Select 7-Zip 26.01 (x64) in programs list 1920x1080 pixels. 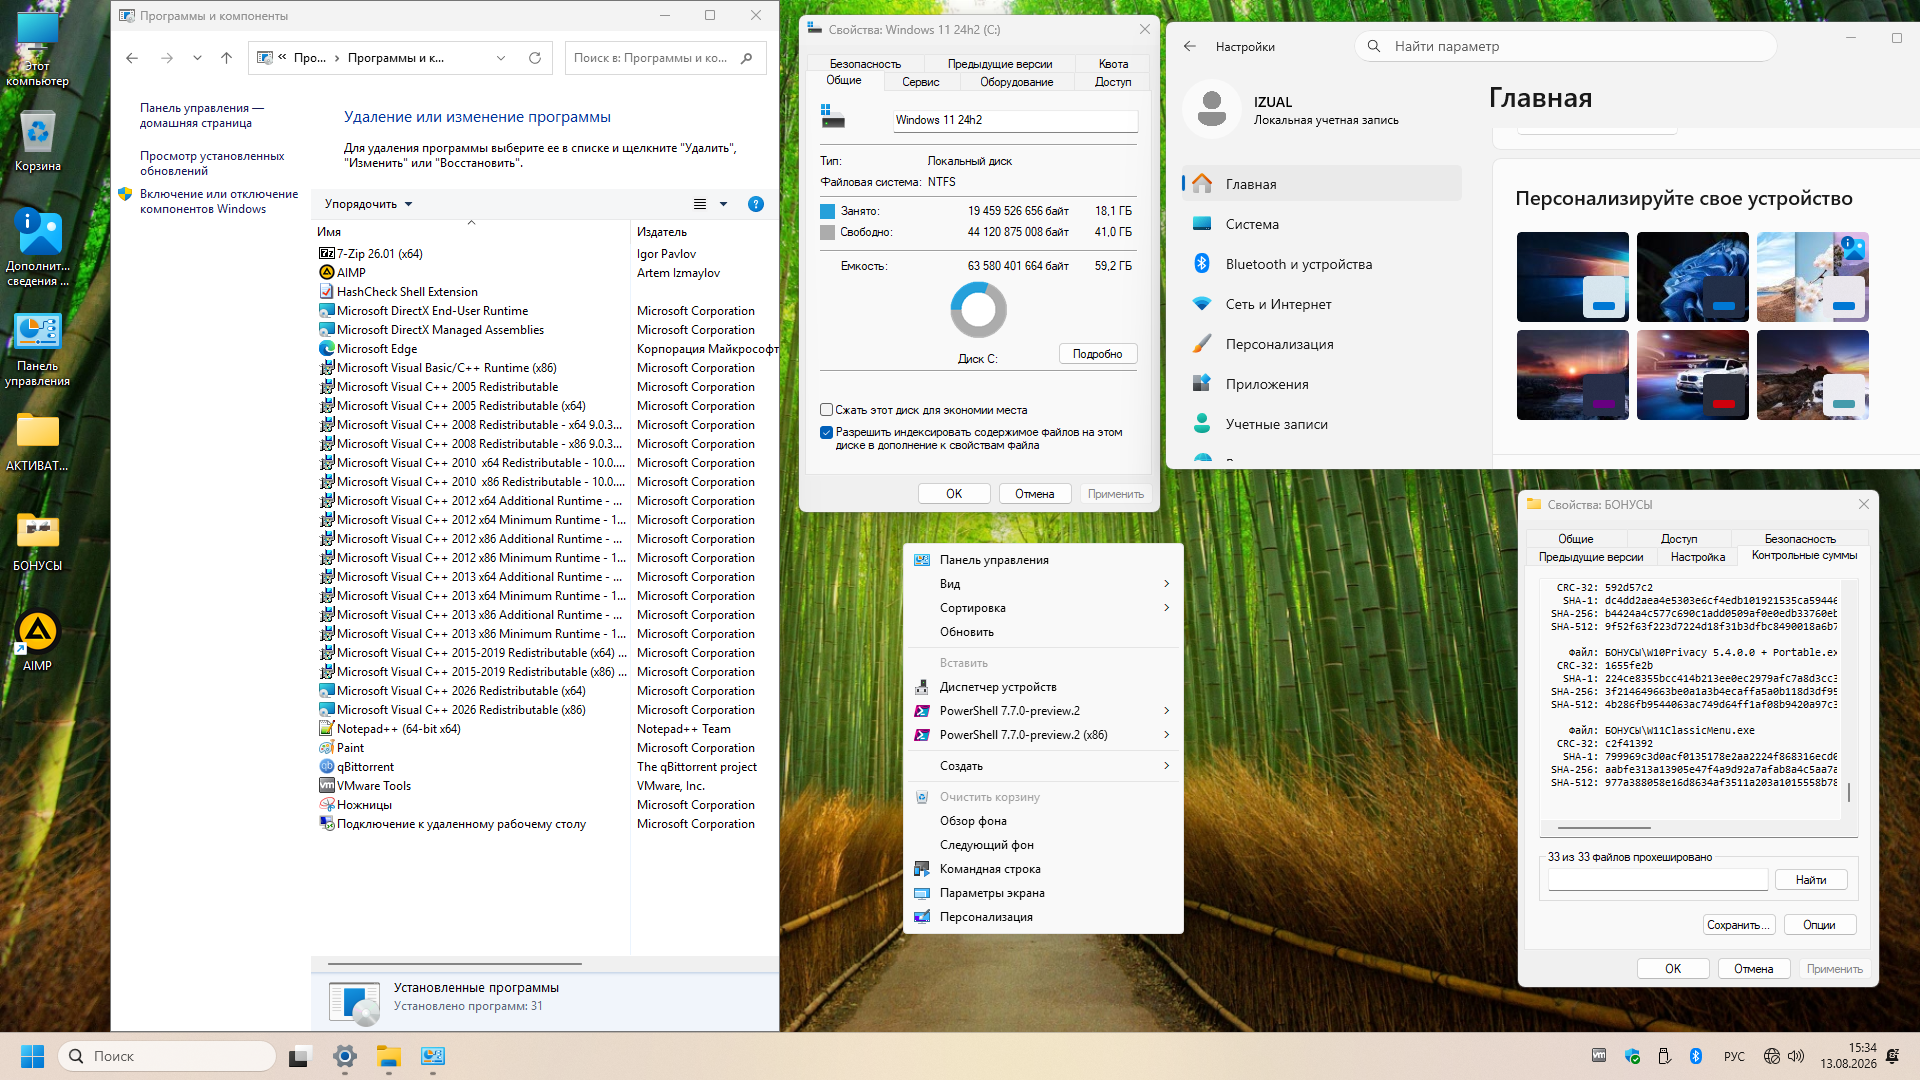click(379, 254)
